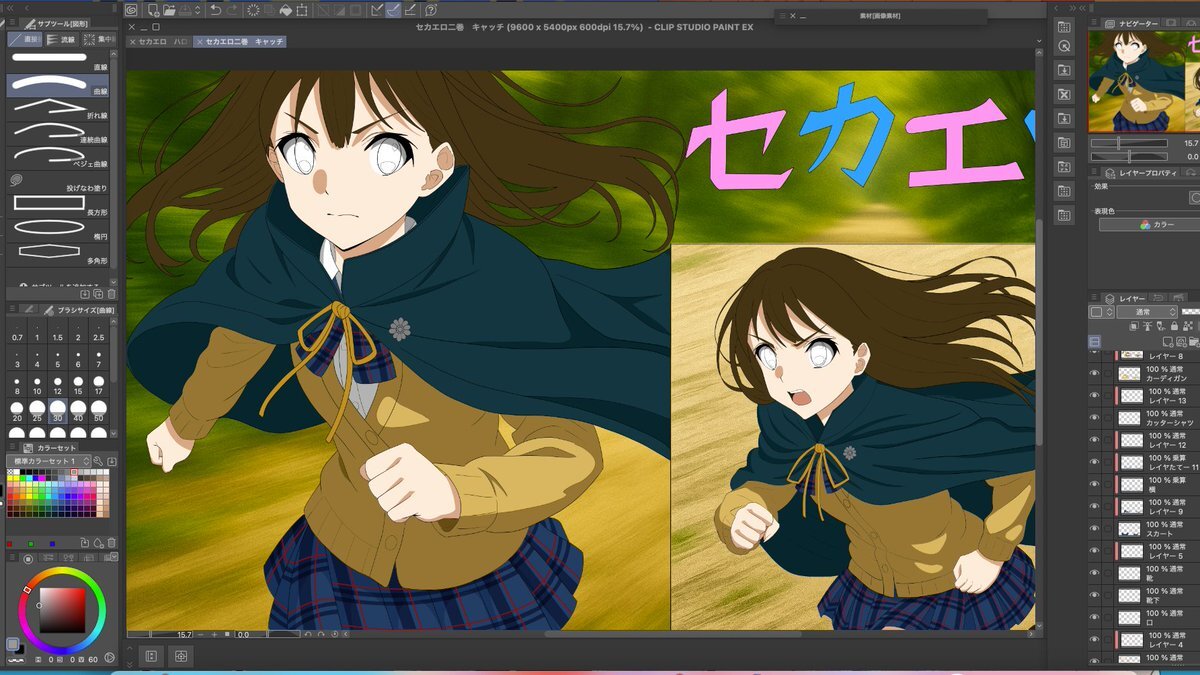Image resolution: width=1200 pixels, height=675 pixels.
Task: Toggle visibility of レイヤー 13
Action: 1094,394
